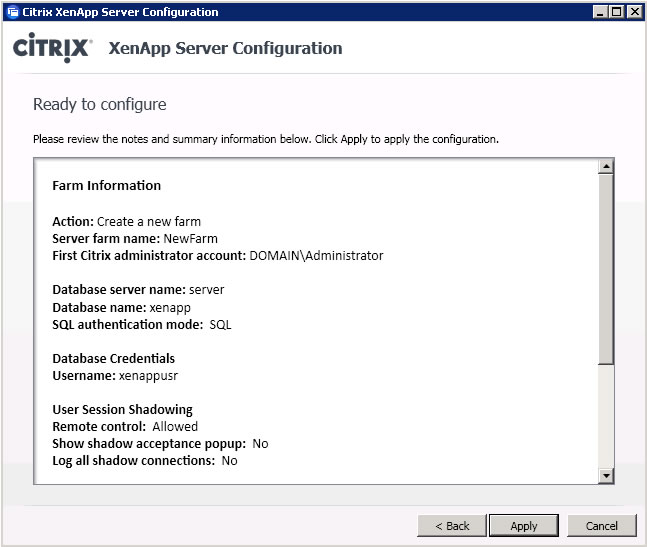Click 'Username: xenappusr' line
647x547 pixels.
point(115,376)
